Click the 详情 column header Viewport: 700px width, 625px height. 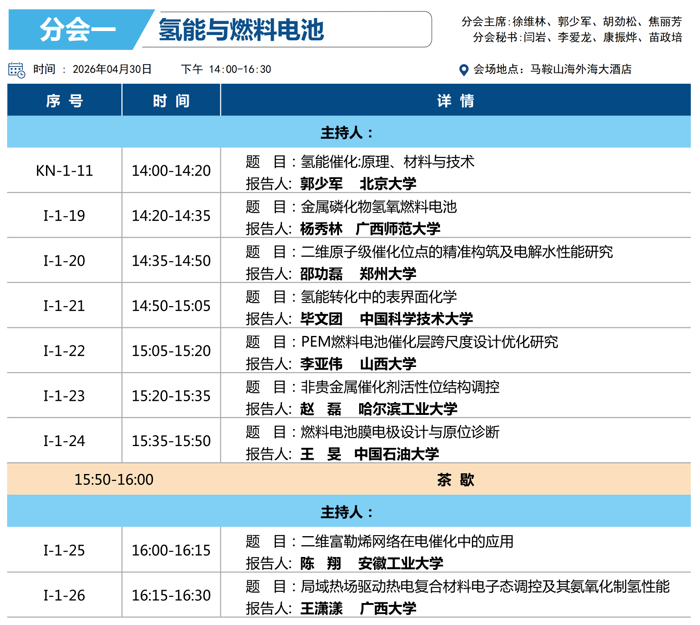[x=455, y=101]
